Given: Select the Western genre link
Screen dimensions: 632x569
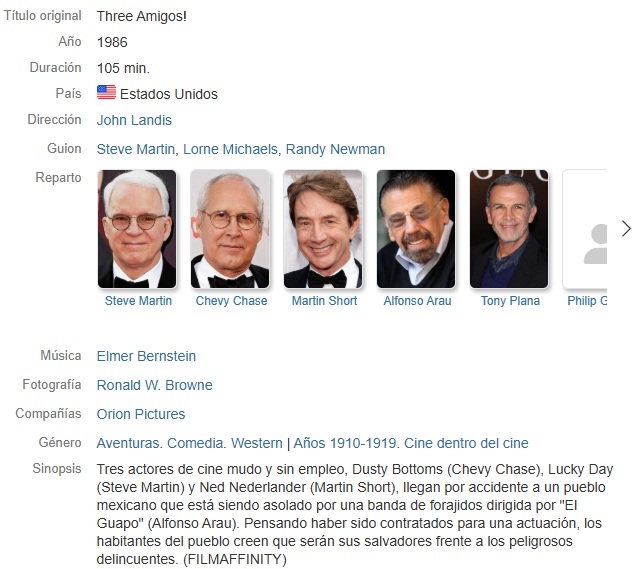Looking at the screenshot, I should tap(257, 443).
